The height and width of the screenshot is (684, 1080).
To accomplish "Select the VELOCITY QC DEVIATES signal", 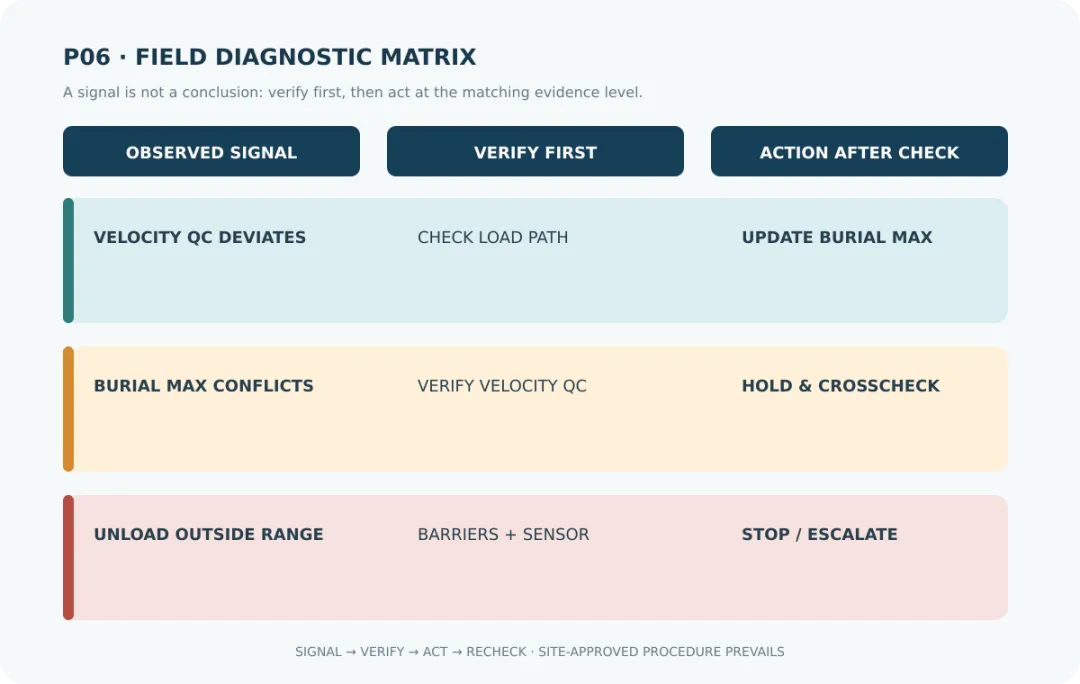I will [200, 238].
